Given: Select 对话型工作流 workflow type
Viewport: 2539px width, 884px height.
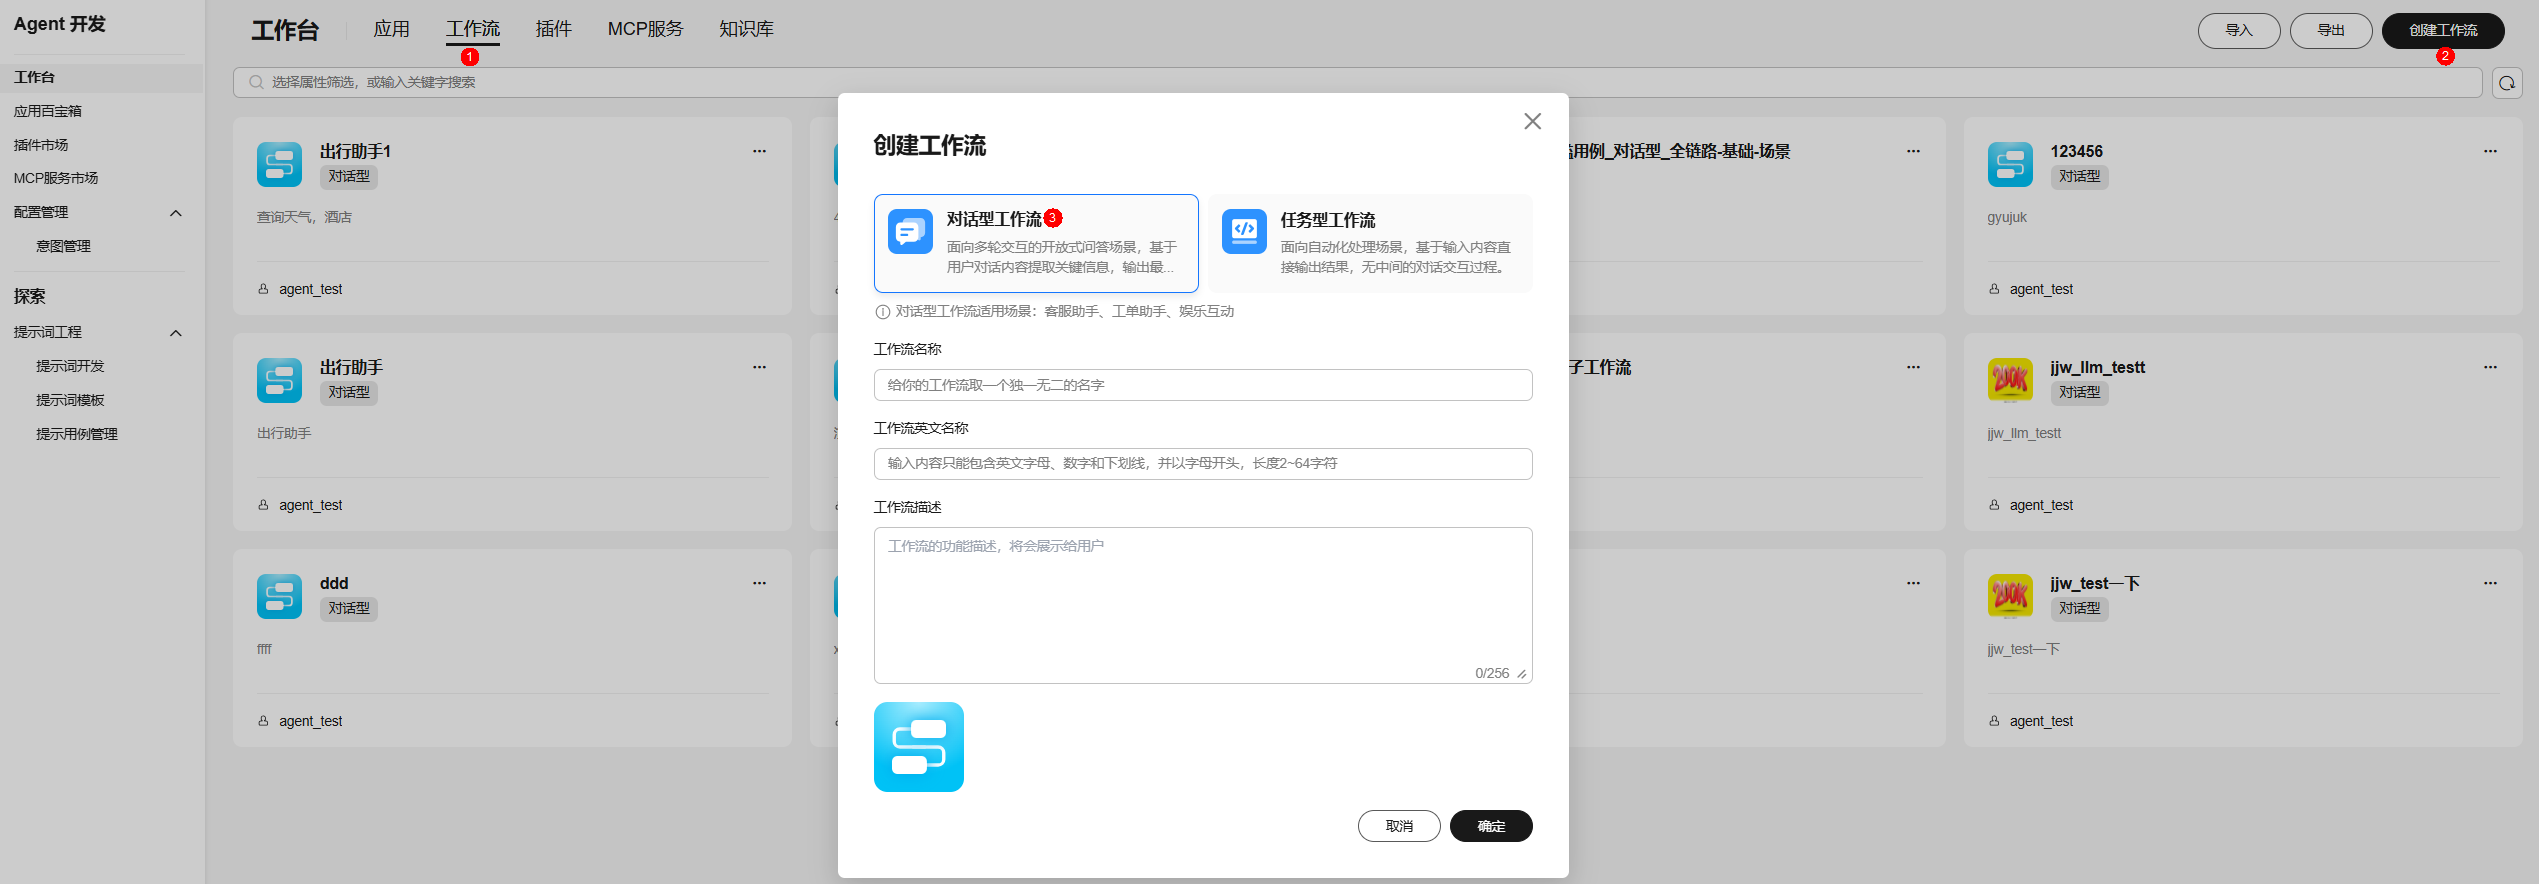Looking at the screenshot, I should coord(1036,243).
